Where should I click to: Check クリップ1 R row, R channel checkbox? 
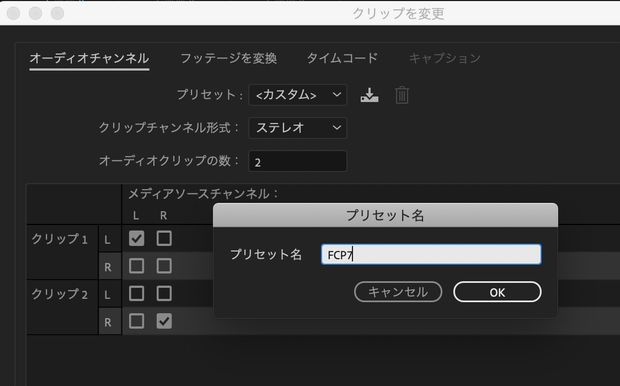tap(164, 266)
